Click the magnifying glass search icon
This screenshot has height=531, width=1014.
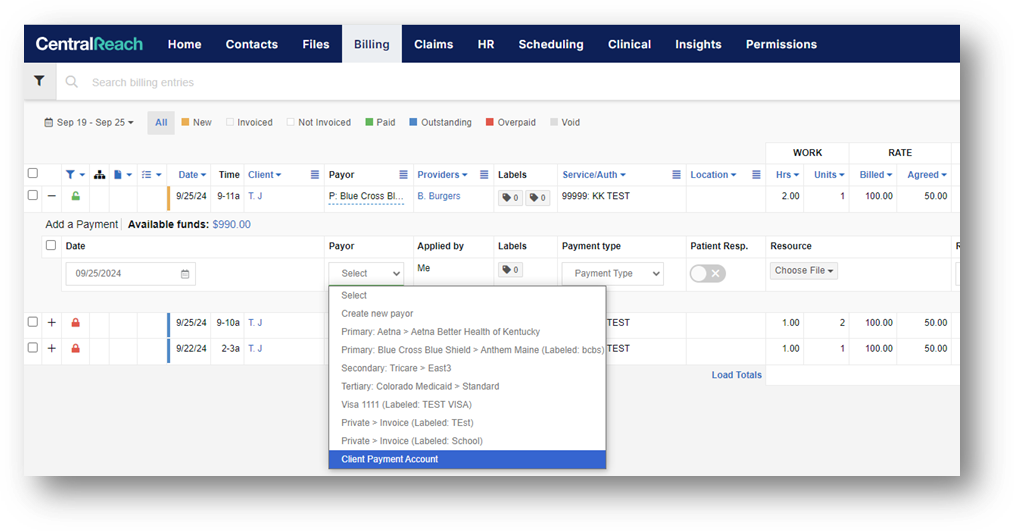click(x=72, y=82)
